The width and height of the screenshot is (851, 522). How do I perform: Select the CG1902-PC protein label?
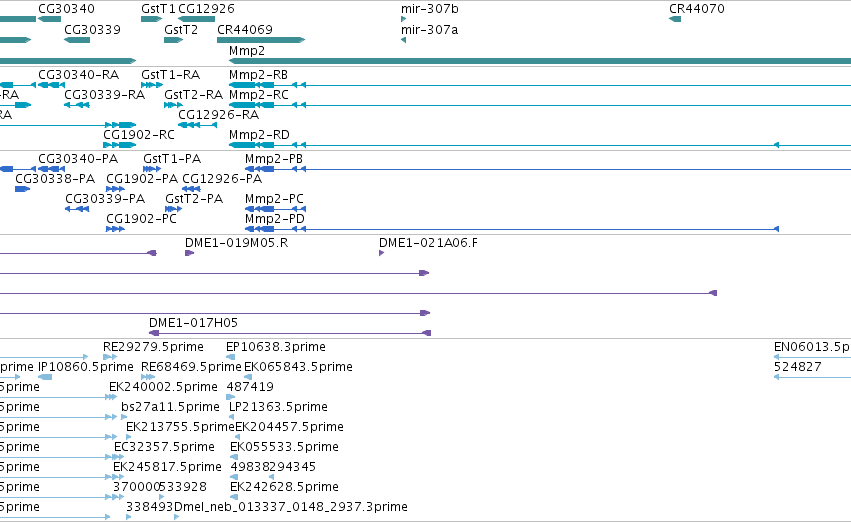point(141,219)
